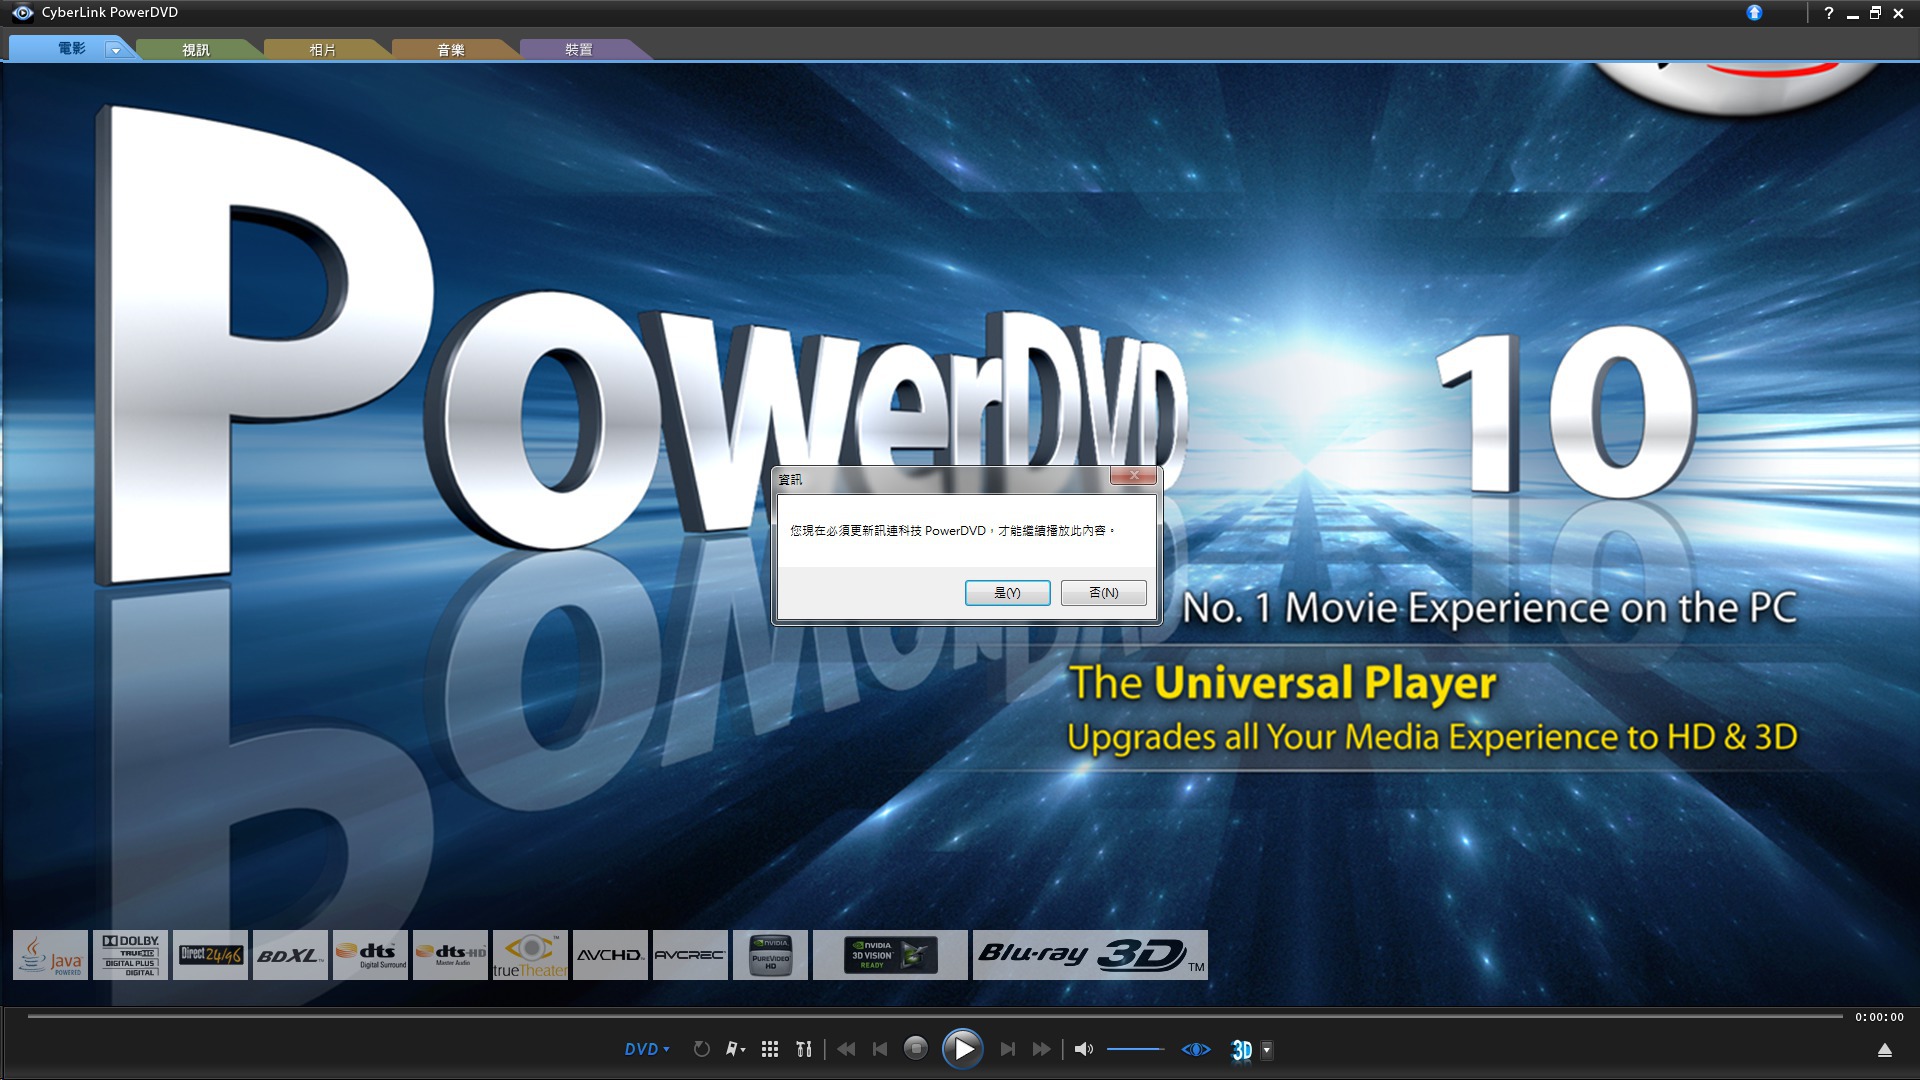The image size is (1920, 1080).
Task: Open the bookmark flag menu
Action: [x=735, y=1049]
